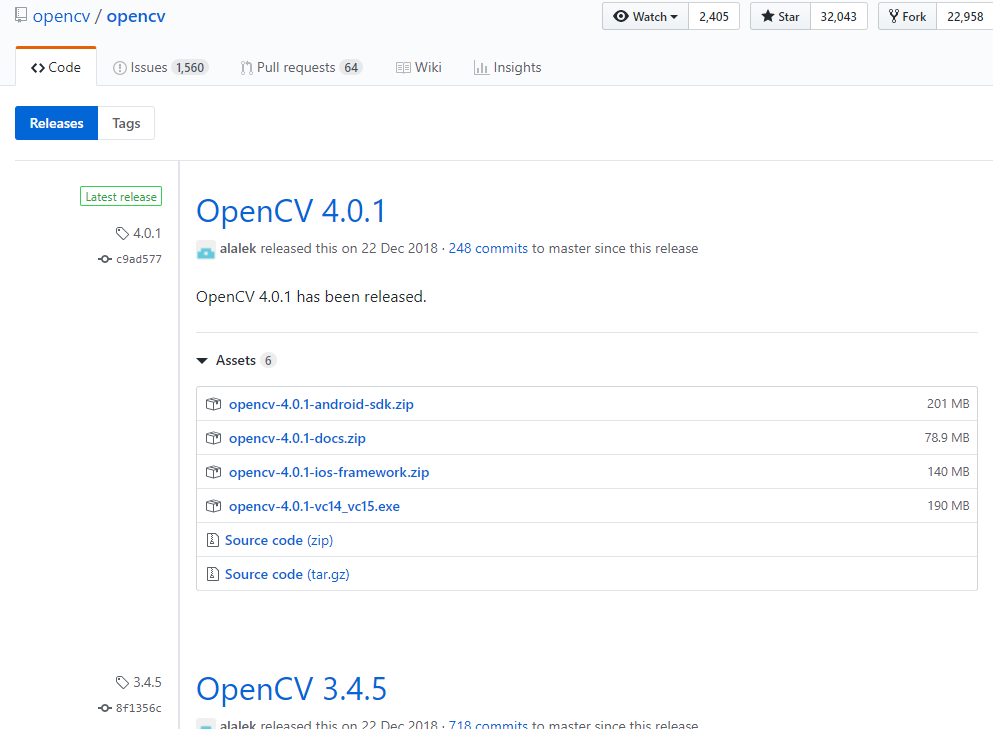993x729 pixels.
Task: Download Source code (tar.gz)
Action: tap(287, 574)
